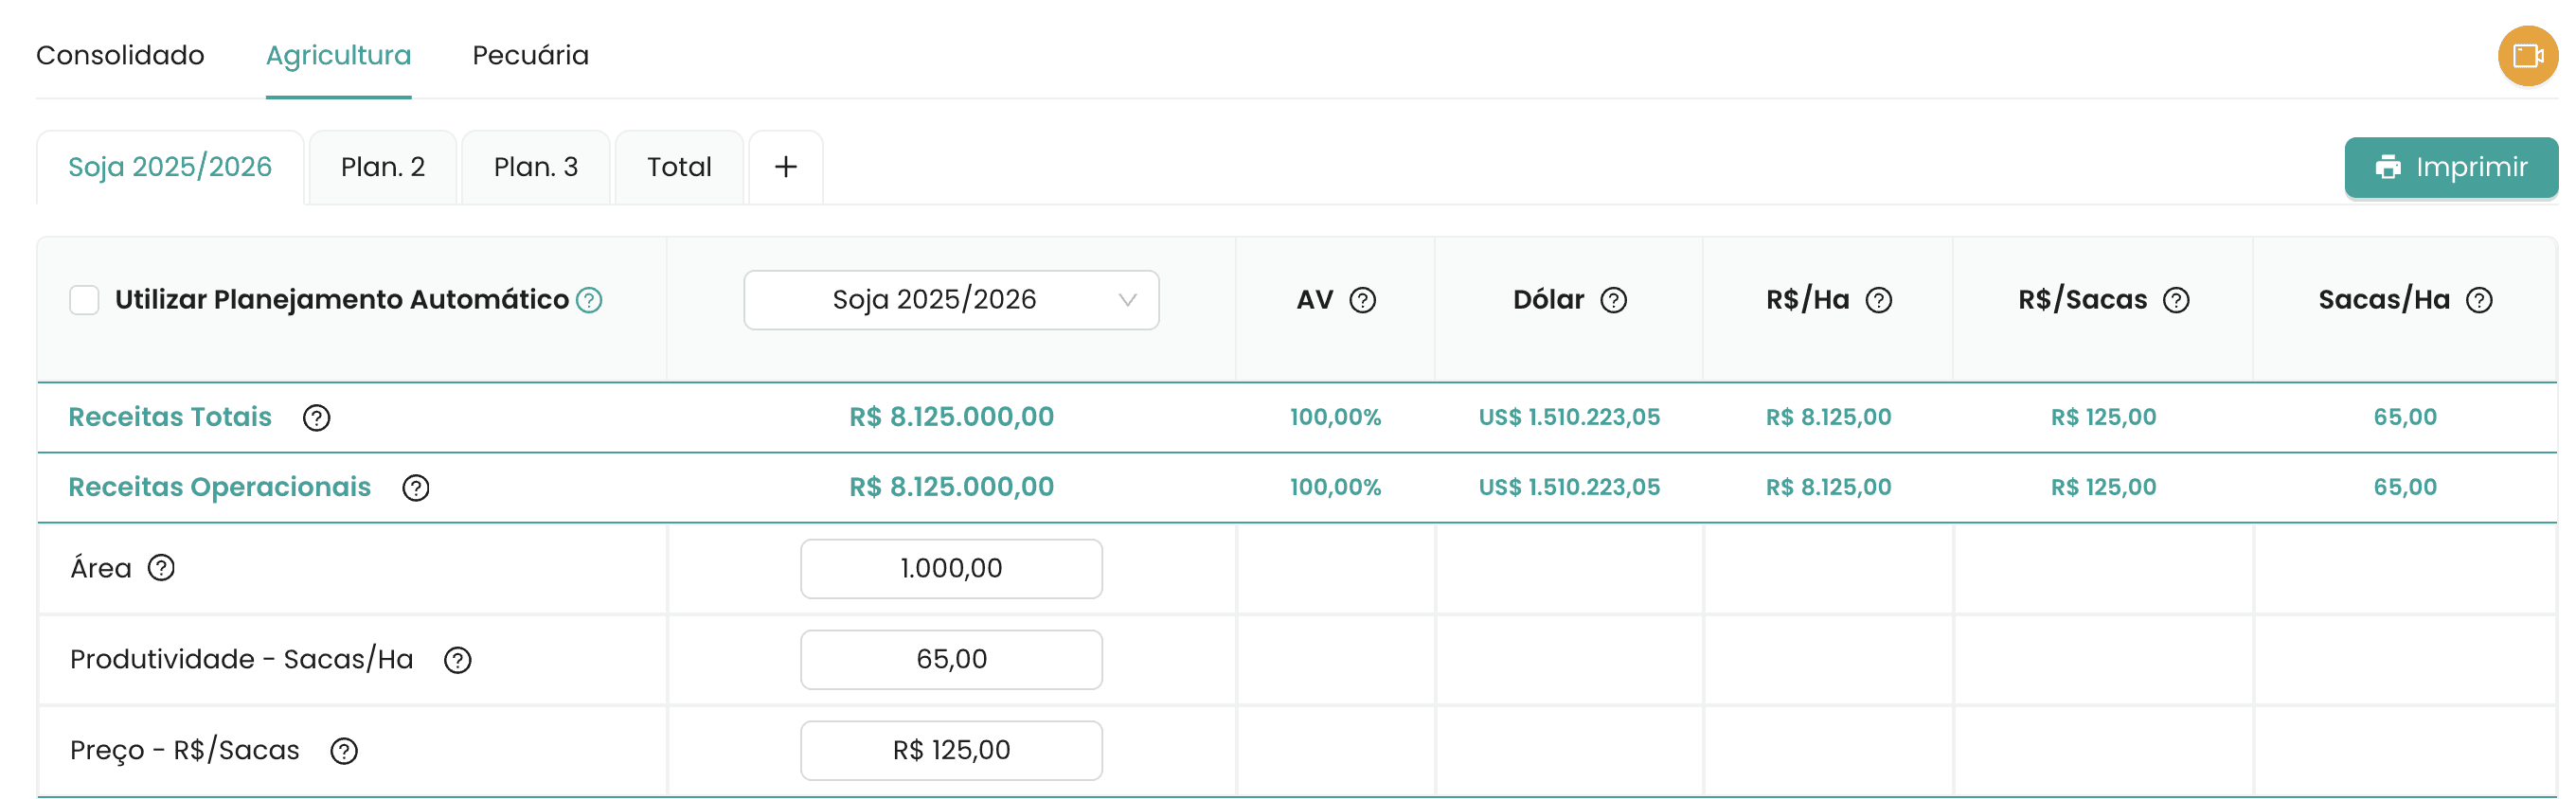Enable Utilizar Planejamento Automático checkbox
The image size is (2576, 799).
[x=84, y=300]
